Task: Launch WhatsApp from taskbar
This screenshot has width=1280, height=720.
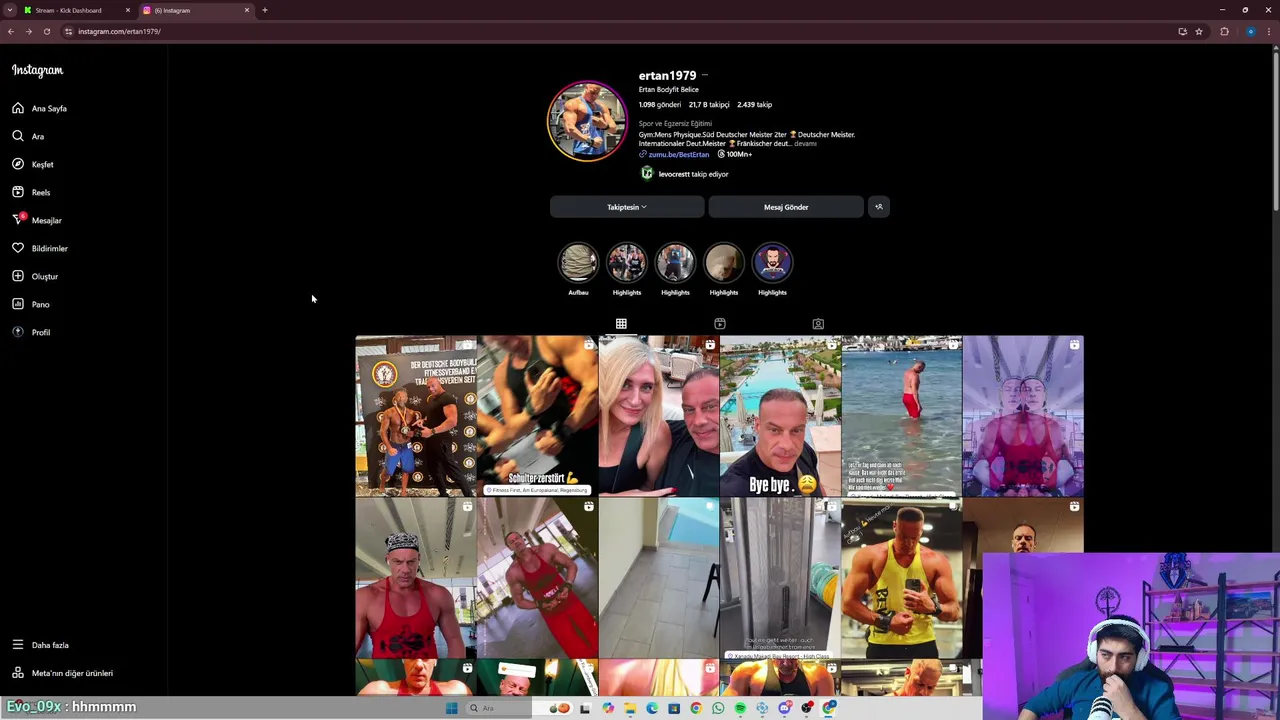Action: point(718,708)
